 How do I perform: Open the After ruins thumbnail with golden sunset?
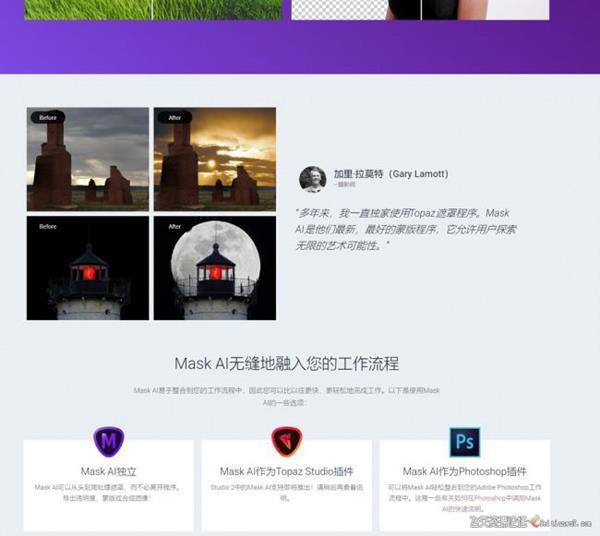tap(215, 162)
